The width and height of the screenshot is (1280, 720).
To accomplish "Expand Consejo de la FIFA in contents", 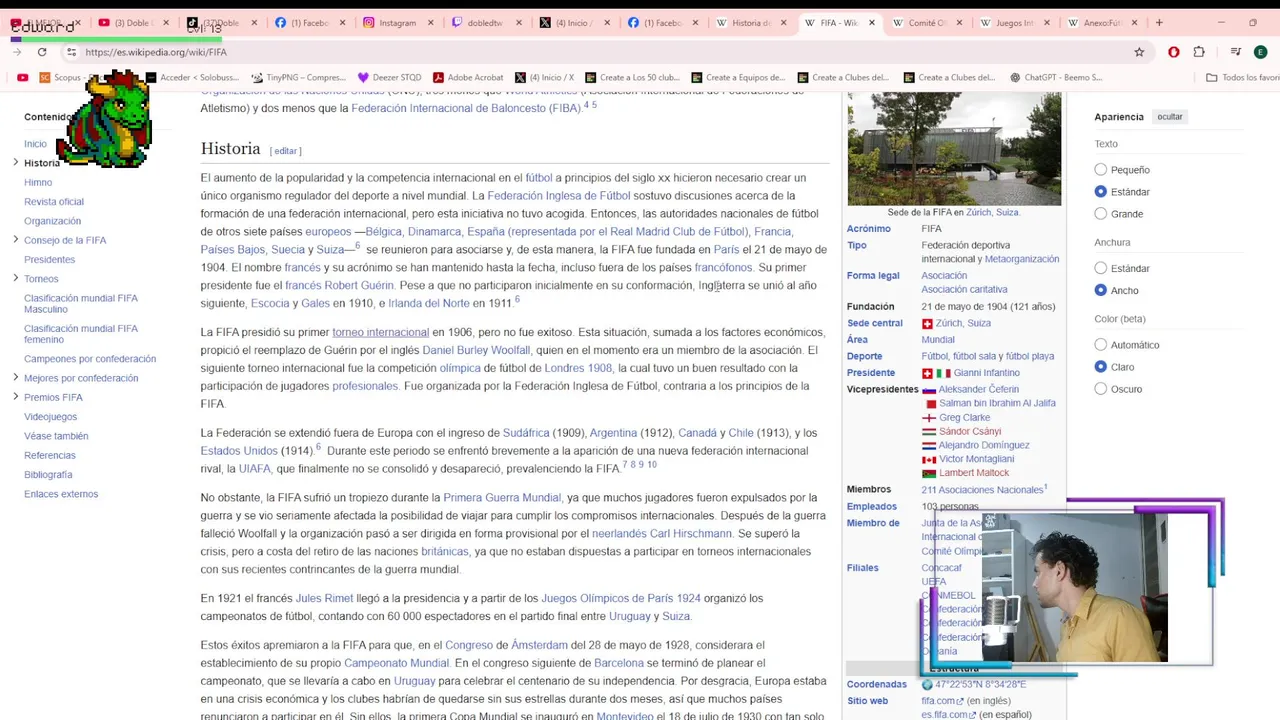I will click(16, 240).
